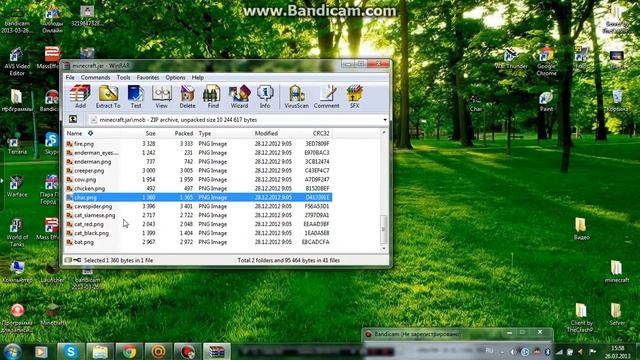Click the Find toolbar icon
The height and width of the screenshot is (360, 640).
(213, 97)
